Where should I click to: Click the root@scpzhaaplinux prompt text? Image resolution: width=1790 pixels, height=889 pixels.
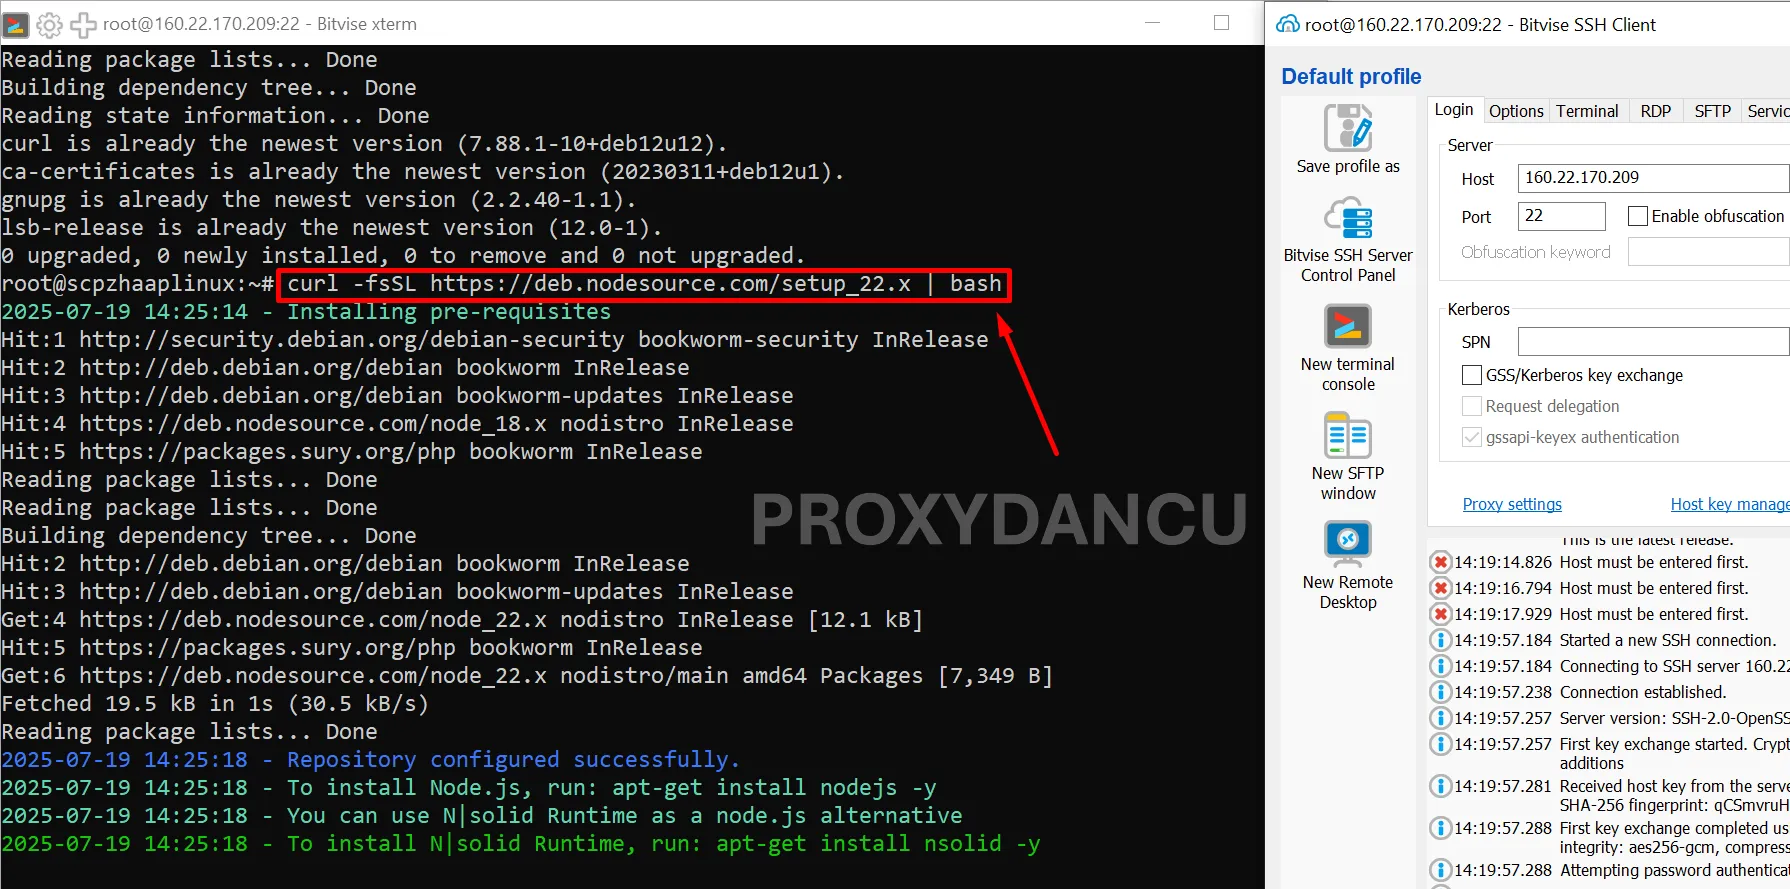point(138,284)
